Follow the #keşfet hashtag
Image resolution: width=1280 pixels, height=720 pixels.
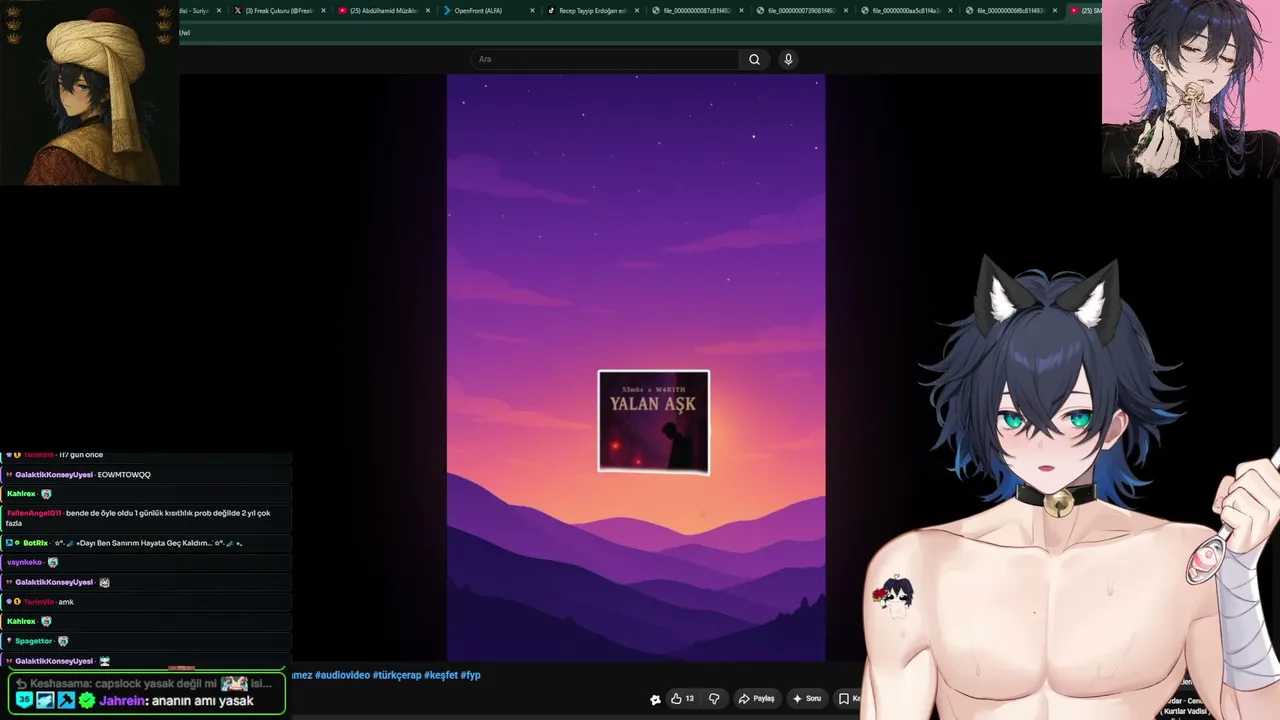point(441,675)
